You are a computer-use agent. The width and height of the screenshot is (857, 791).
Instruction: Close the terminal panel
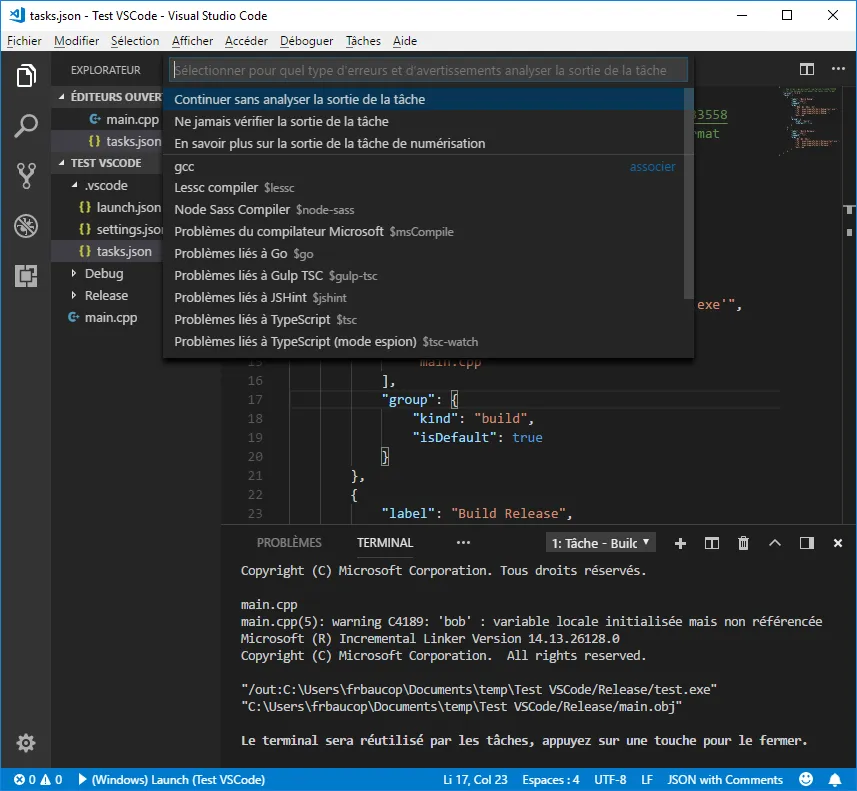(838, 543)
